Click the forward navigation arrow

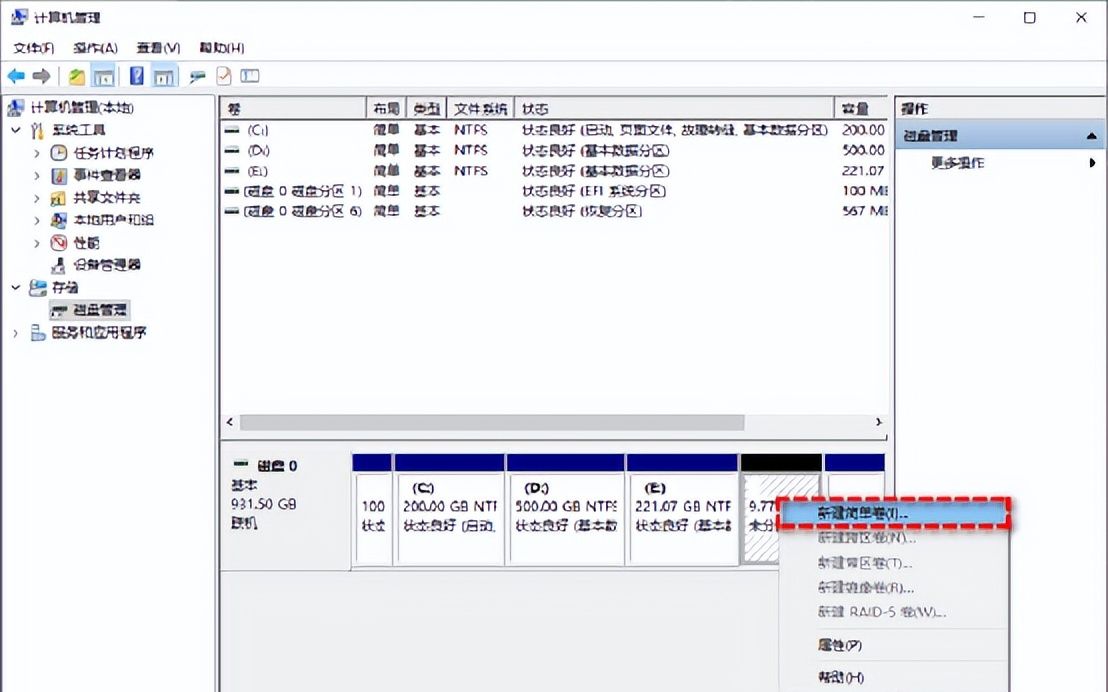tap(41, 76)
